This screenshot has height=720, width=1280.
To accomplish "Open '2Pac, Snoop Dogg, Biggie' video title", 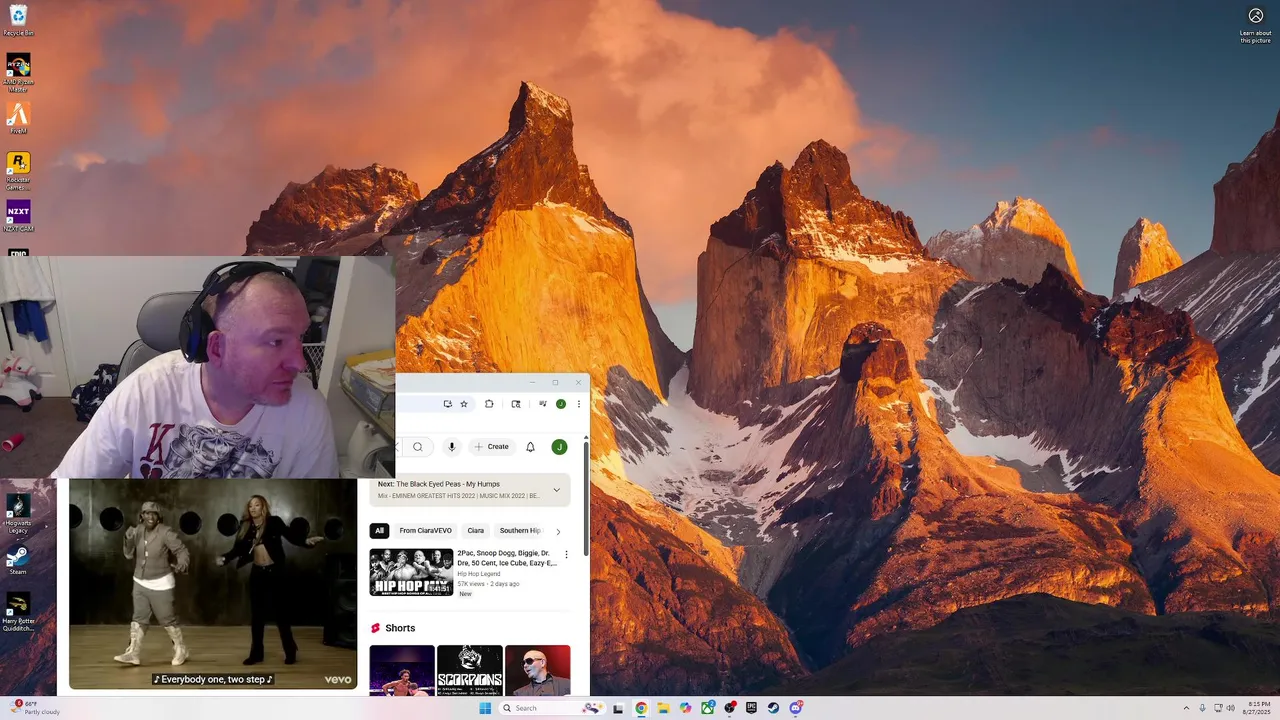I will point(506,558).
